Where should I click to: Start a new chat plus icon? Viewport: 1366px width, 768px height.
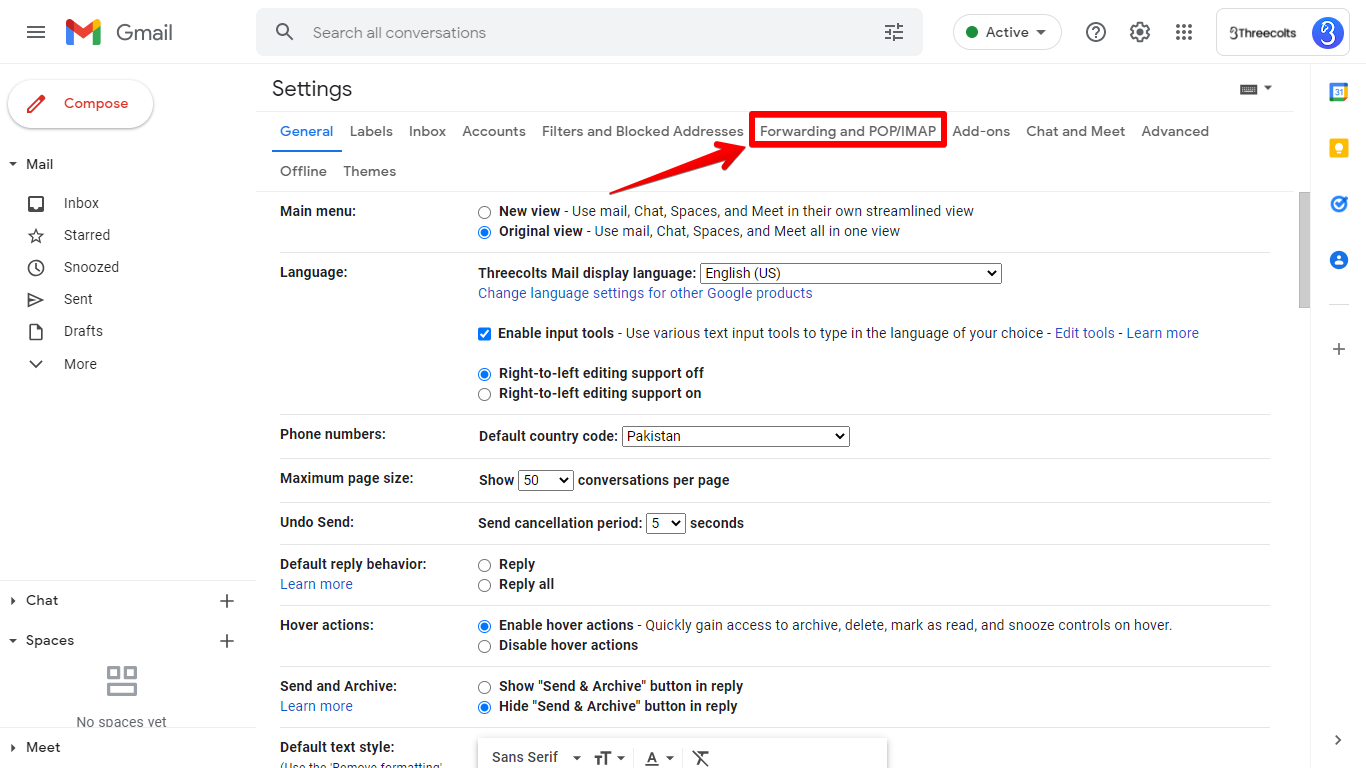point(227,601)
